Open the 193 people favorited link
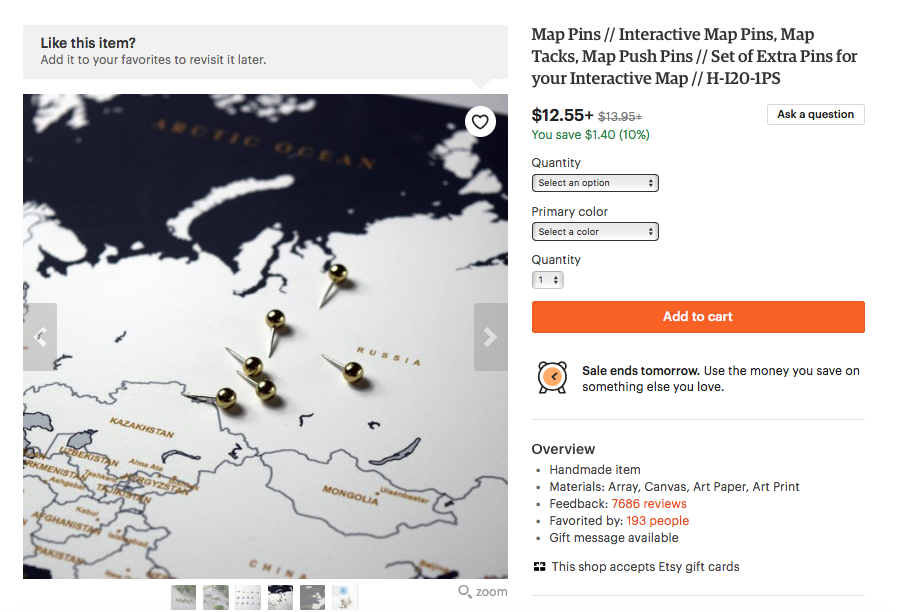920x612 pixels. tap(658, 521)
